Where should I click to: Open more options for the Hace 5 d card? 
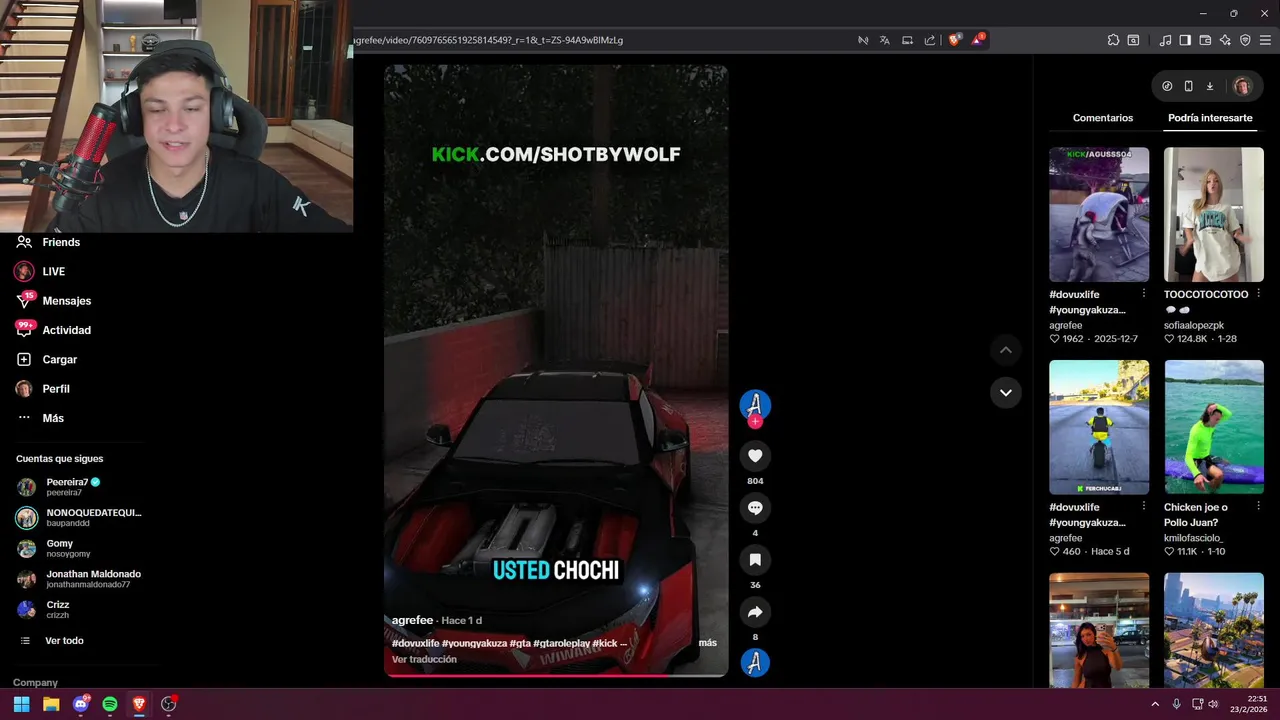[1143, 507]
